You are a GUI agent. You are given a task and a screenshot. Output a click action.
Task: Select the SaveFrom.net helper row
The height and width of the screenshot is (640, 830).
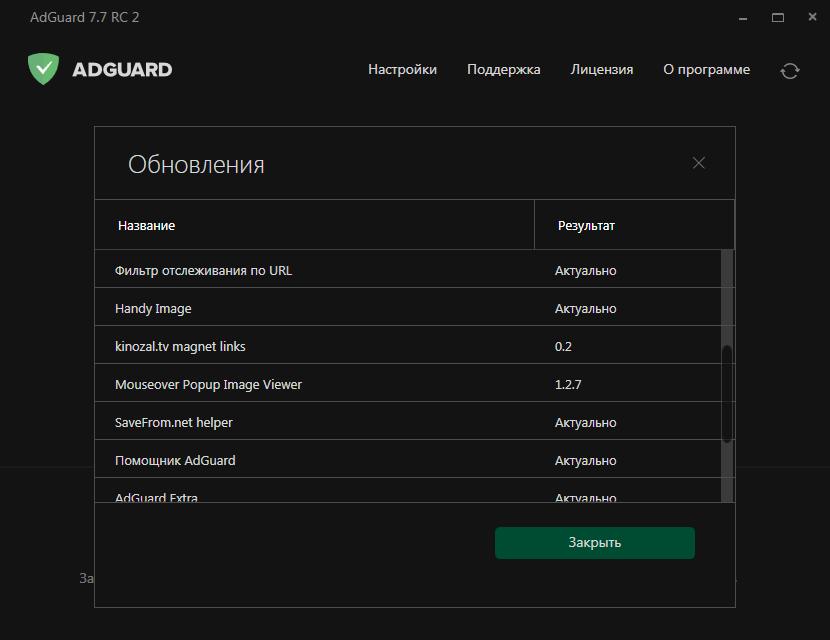point(300,421)
